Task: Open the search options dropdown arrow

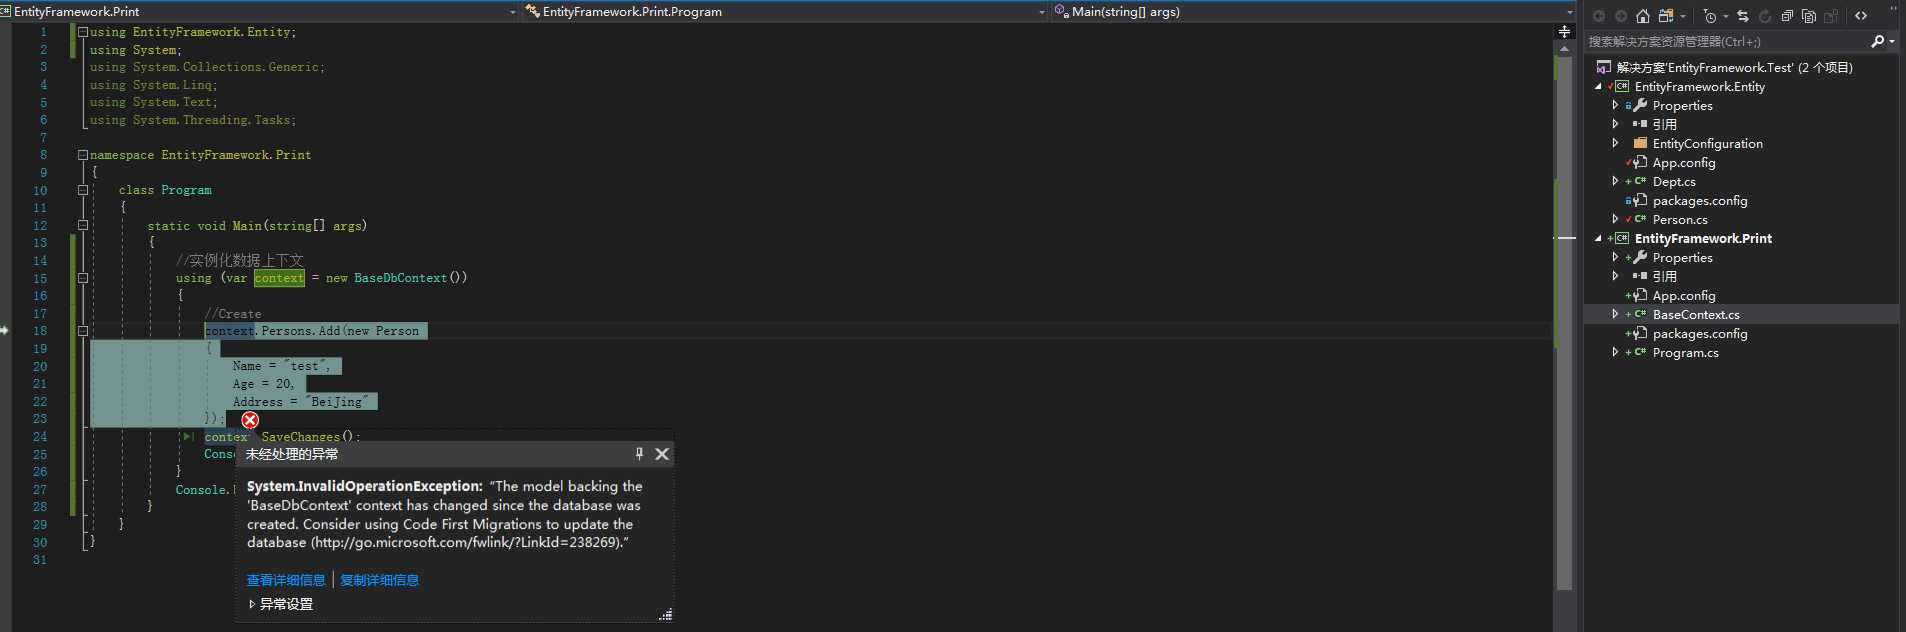Action: [1892, 41]
